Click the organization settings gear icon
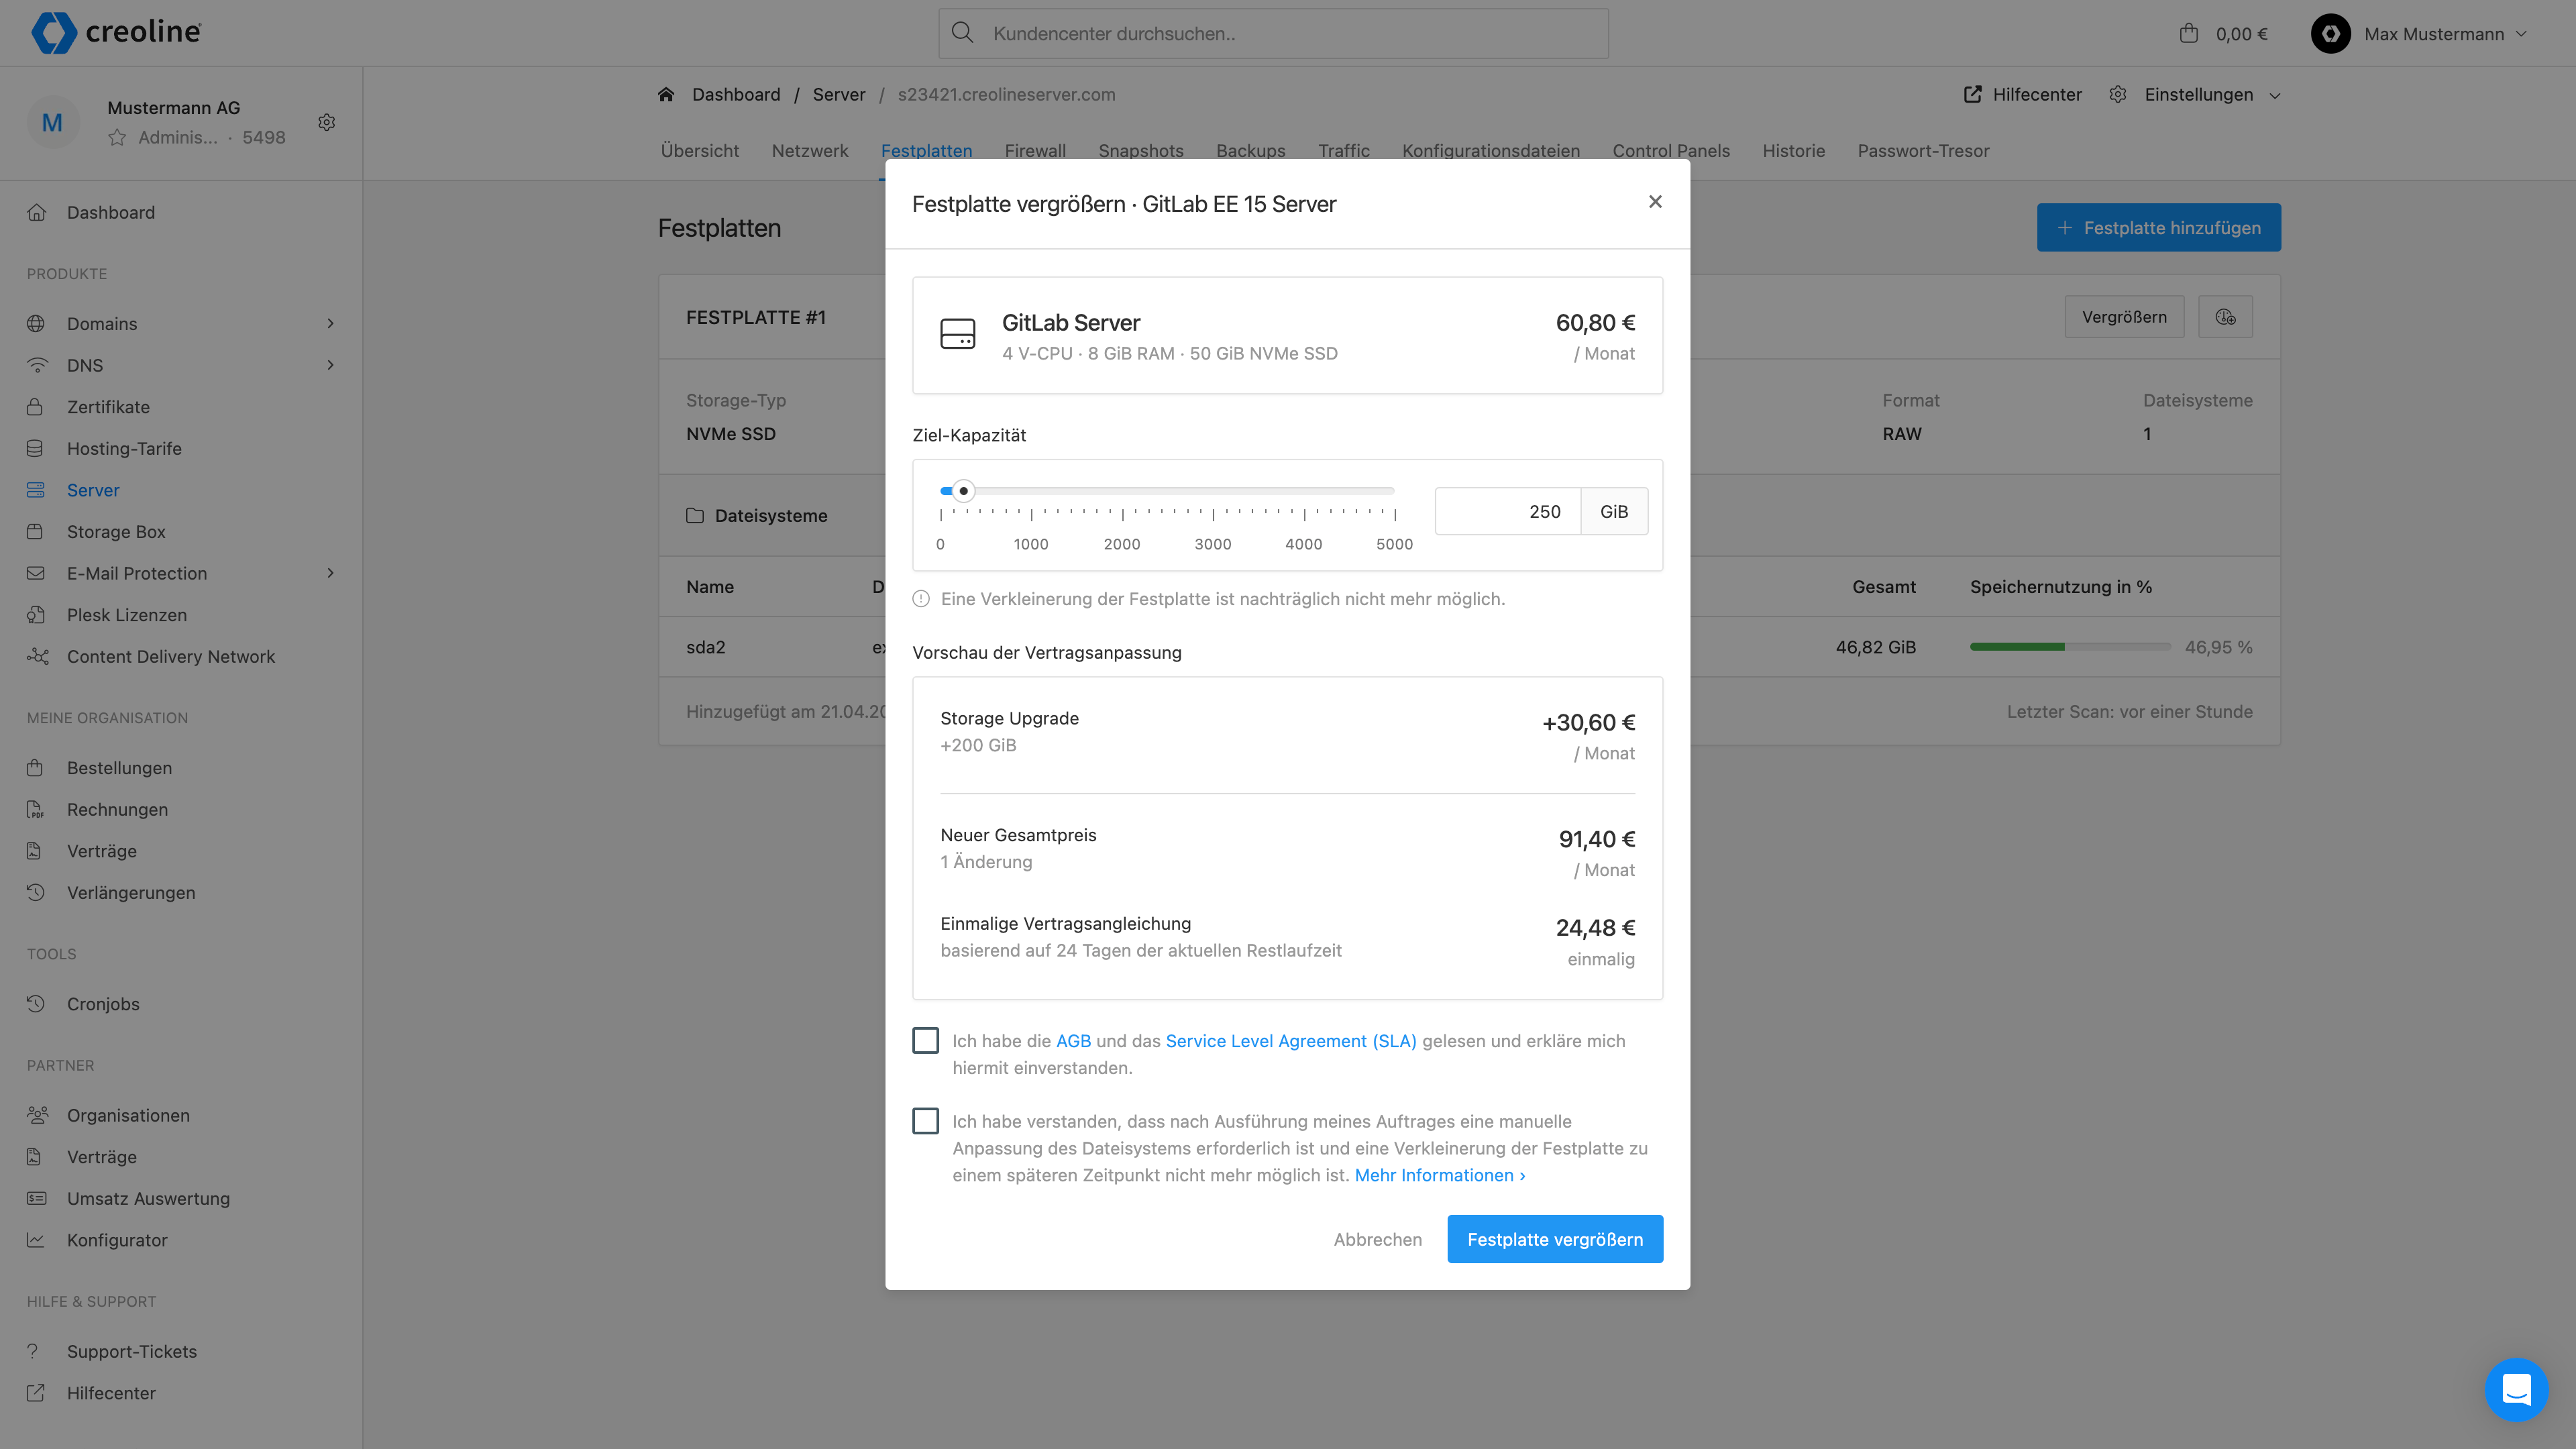Image resolution: width=2576 pixels, height=1449 pixels. (326, 122)
